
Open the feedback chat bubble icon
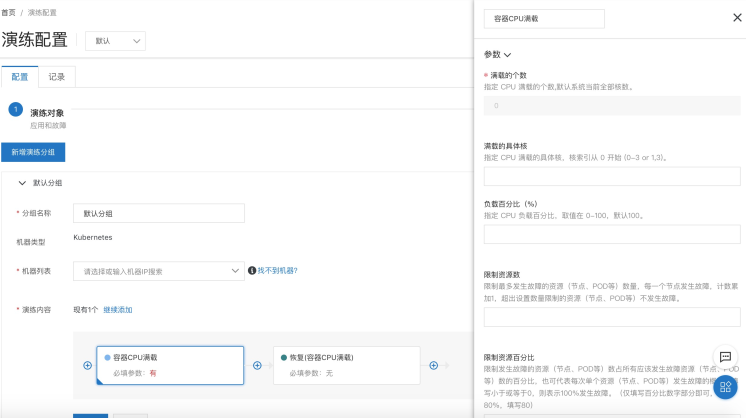click(x=725, y=357)
